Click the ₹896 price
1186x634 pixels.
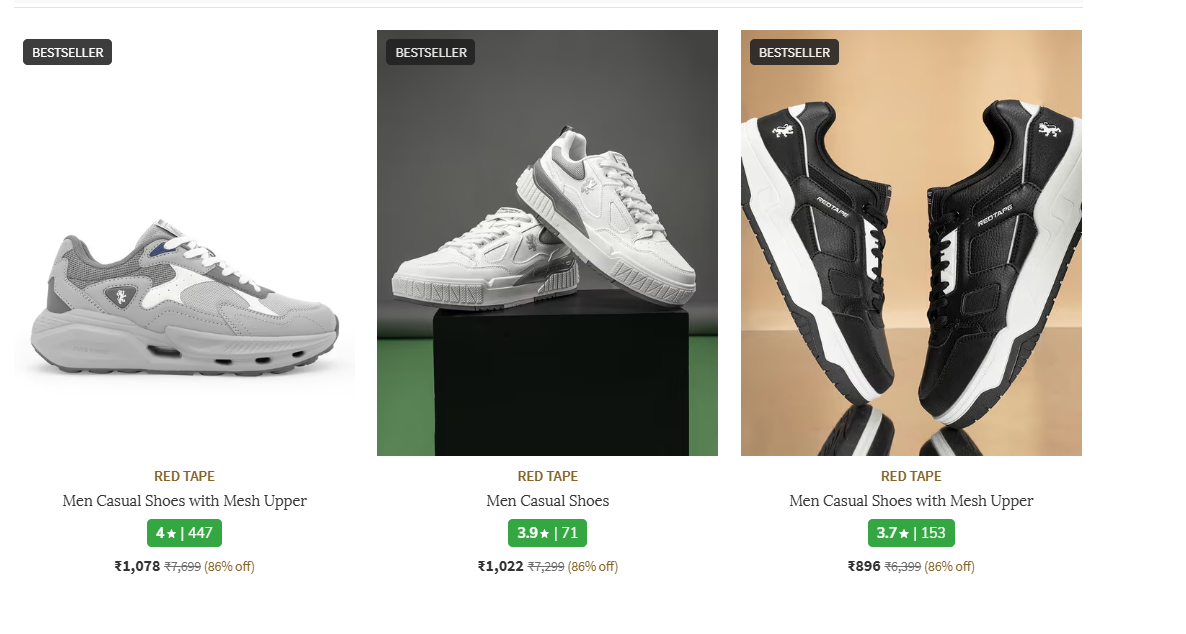(864, 566)
